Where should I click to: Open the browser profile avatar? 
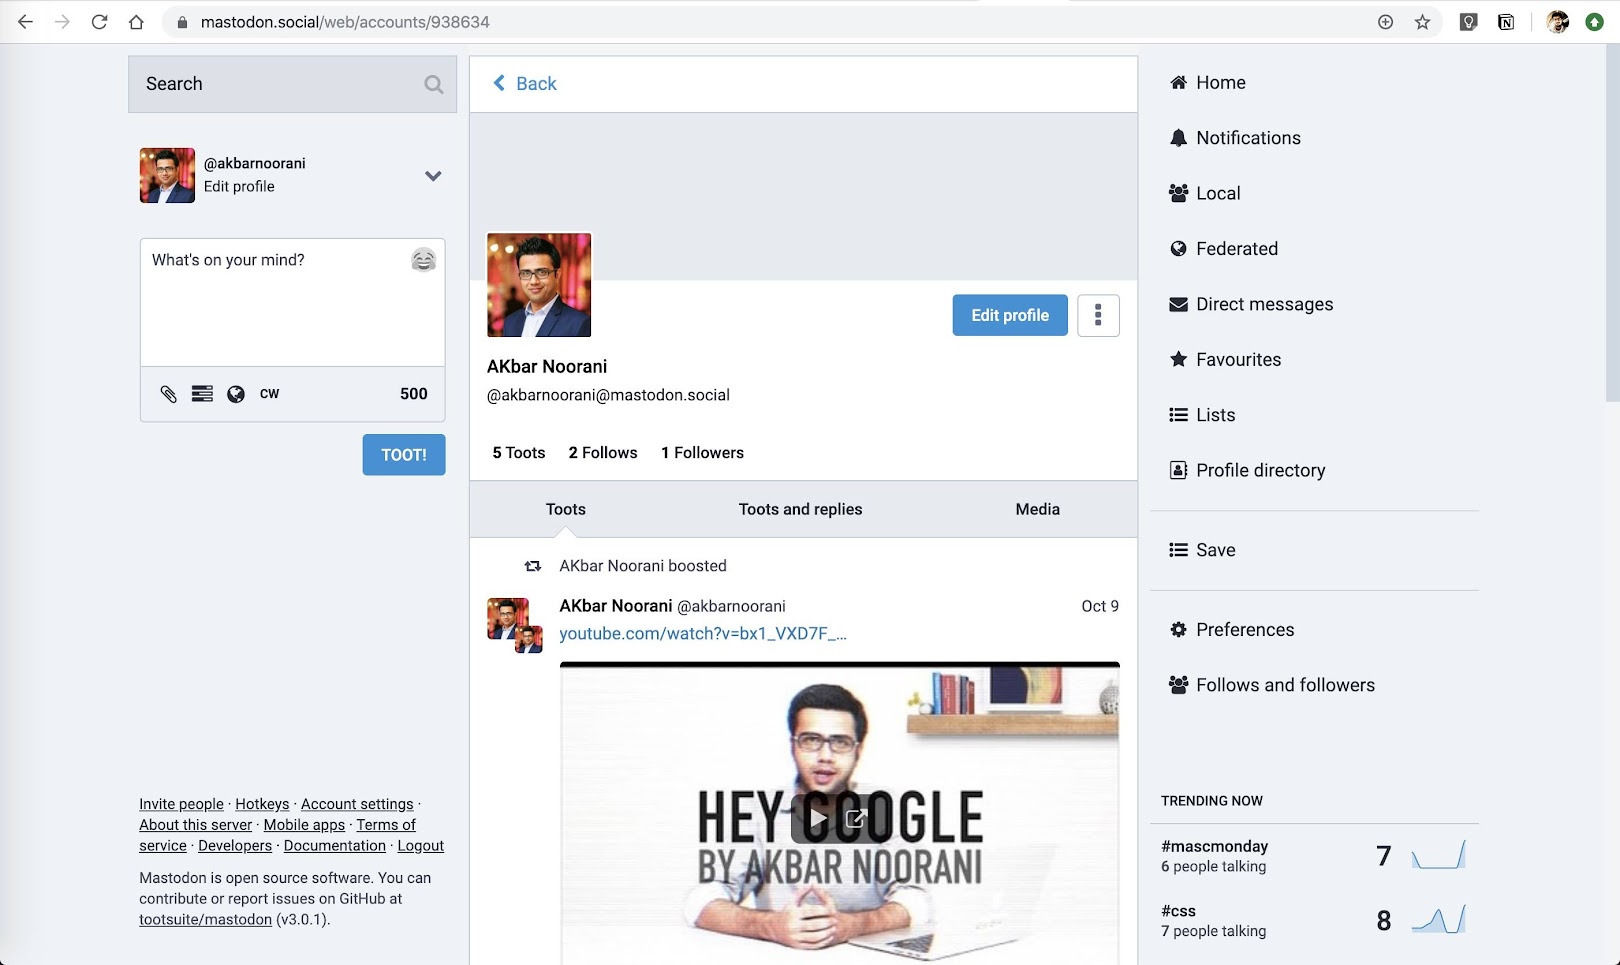pyautogui.click(x=1558, y=22)
